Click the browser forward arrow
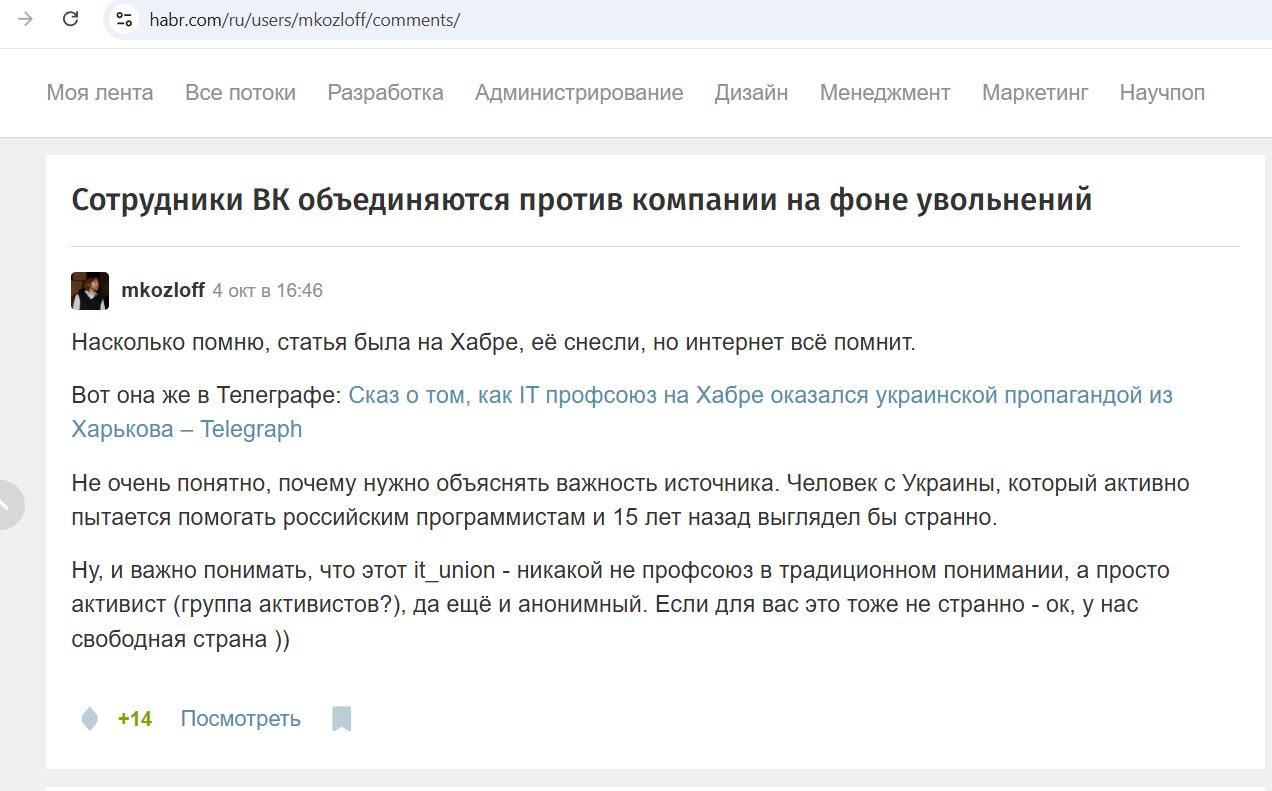This screenshot has width=1272, height=791. point(26,19)
